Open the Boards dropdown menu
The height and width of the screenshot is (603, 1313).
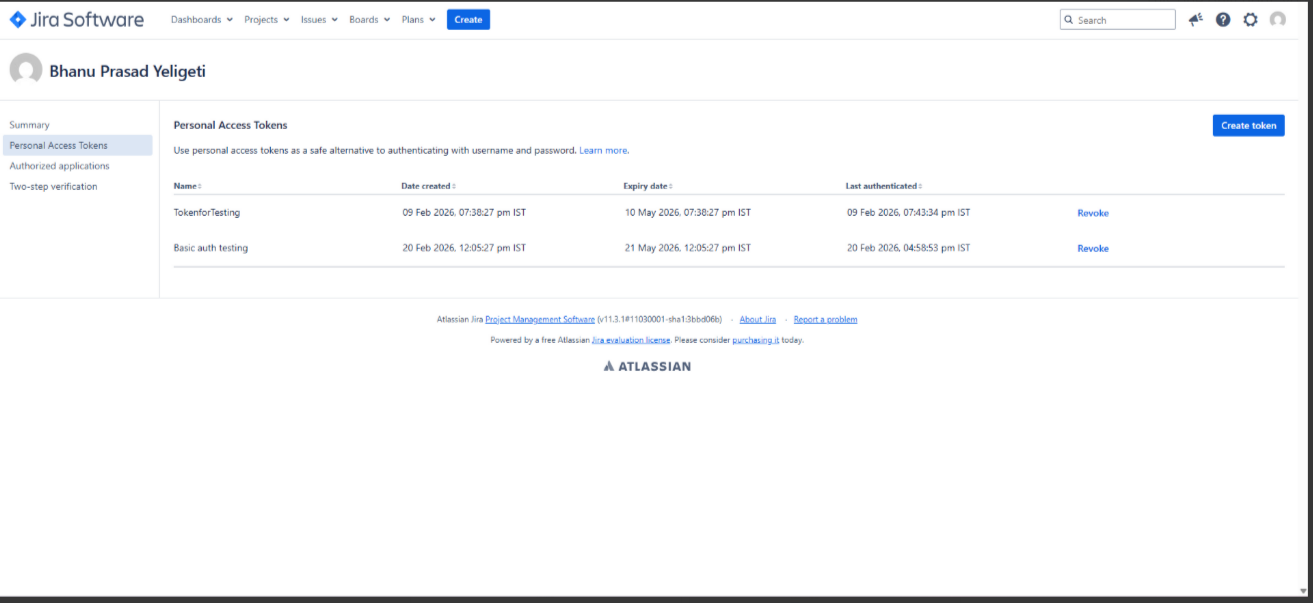click(369, 20)
